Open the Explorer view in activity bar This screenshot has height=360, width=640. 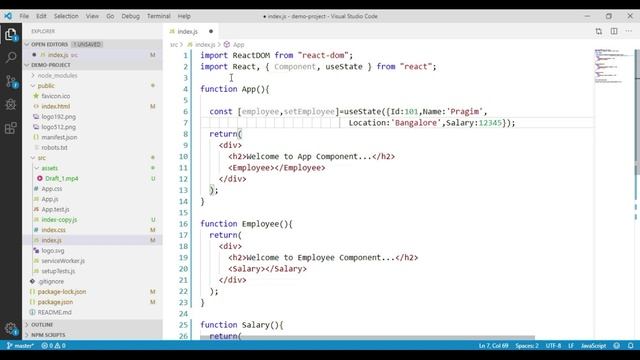11,34
